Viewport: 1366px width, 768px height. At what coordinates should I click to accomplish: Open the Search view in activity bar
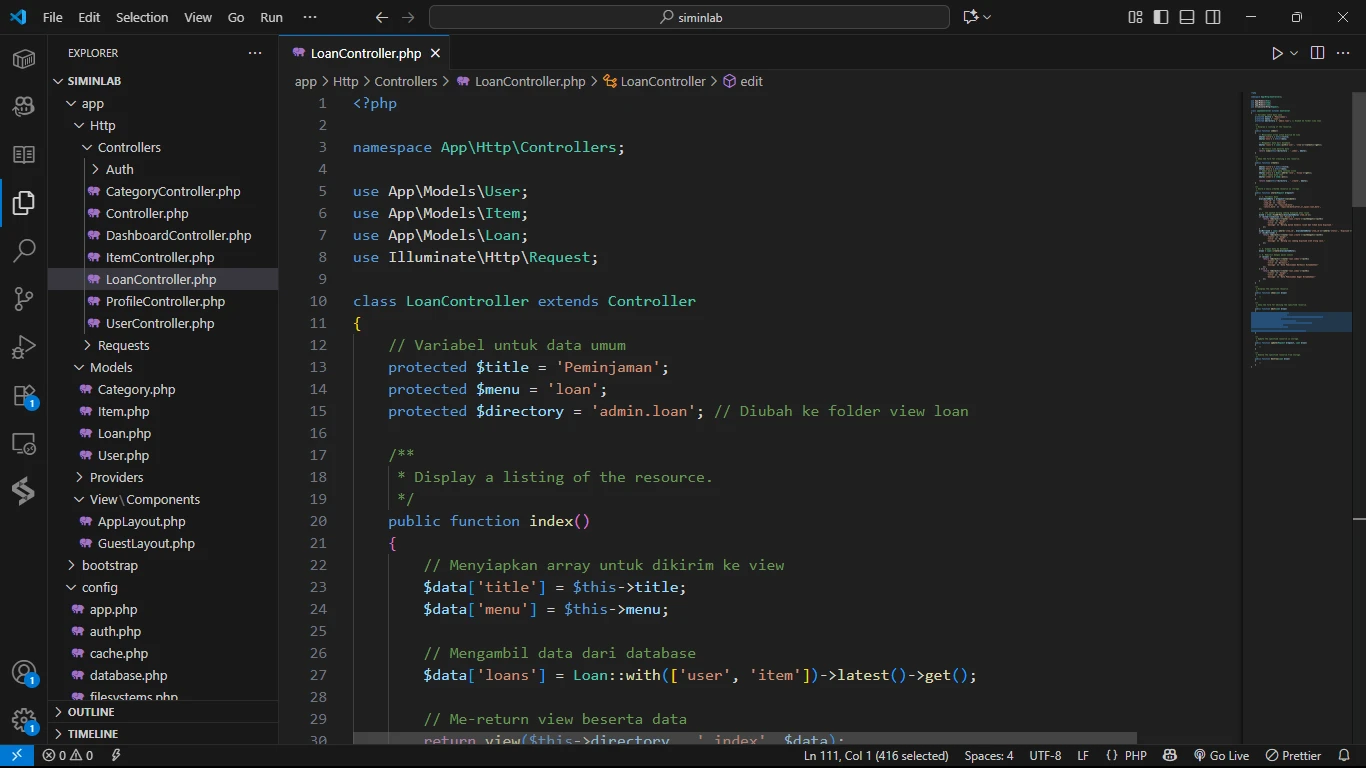point(24,250)
